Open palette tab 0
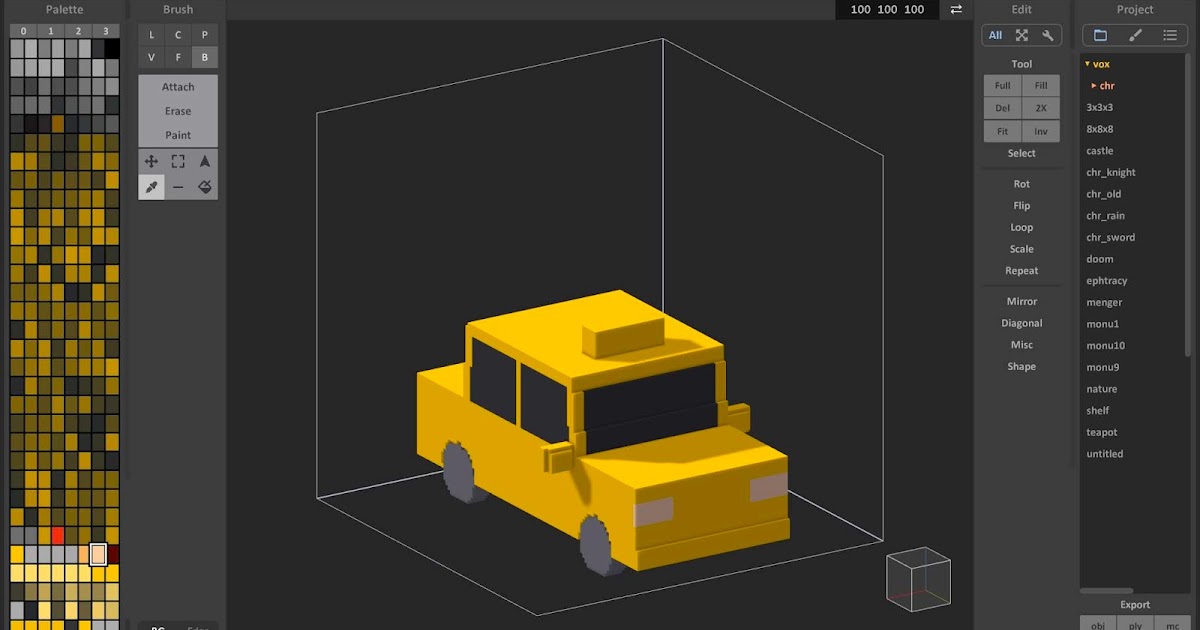This screenshot has width=1200, height=630. click(22, 31)
